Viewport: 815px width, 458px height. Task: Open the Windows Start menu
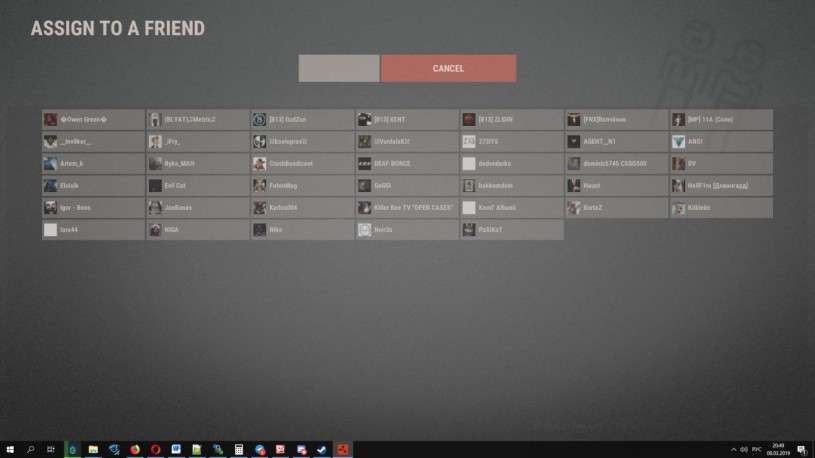(x=10, y=450)
